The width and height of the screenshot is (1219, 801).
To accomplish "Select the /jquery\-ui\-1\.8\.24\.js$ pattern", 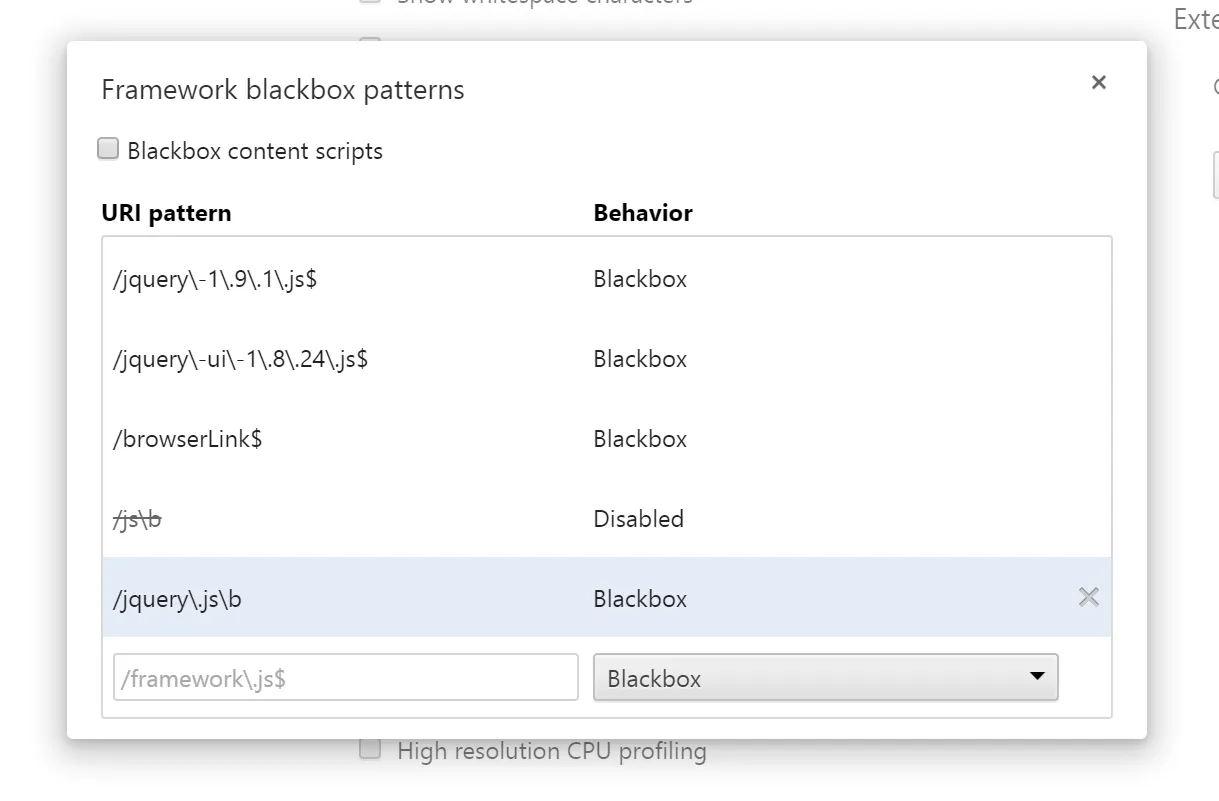I will click(x=241, y=359).
